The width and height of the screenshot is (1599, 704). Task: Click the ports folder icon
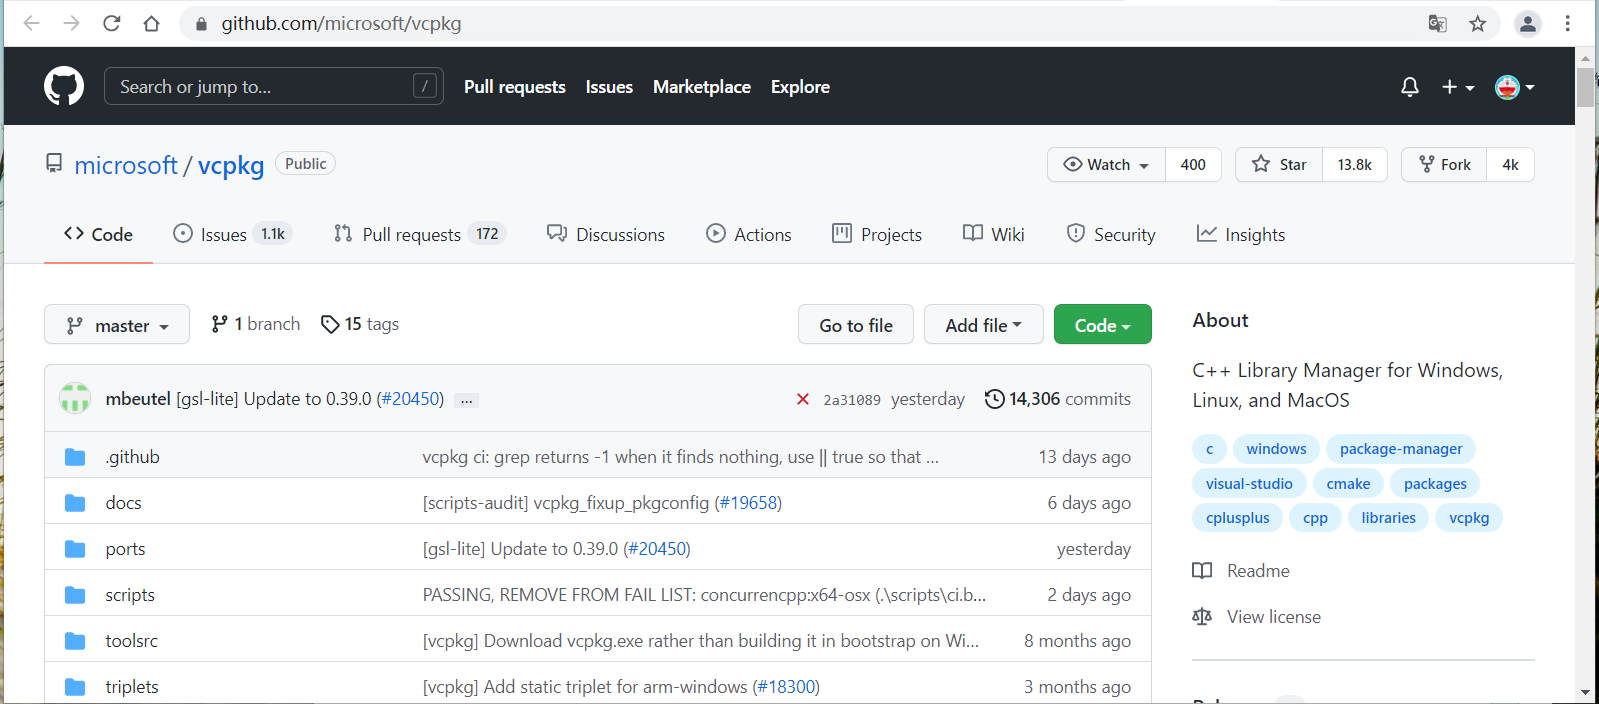(x=75, y=549)
